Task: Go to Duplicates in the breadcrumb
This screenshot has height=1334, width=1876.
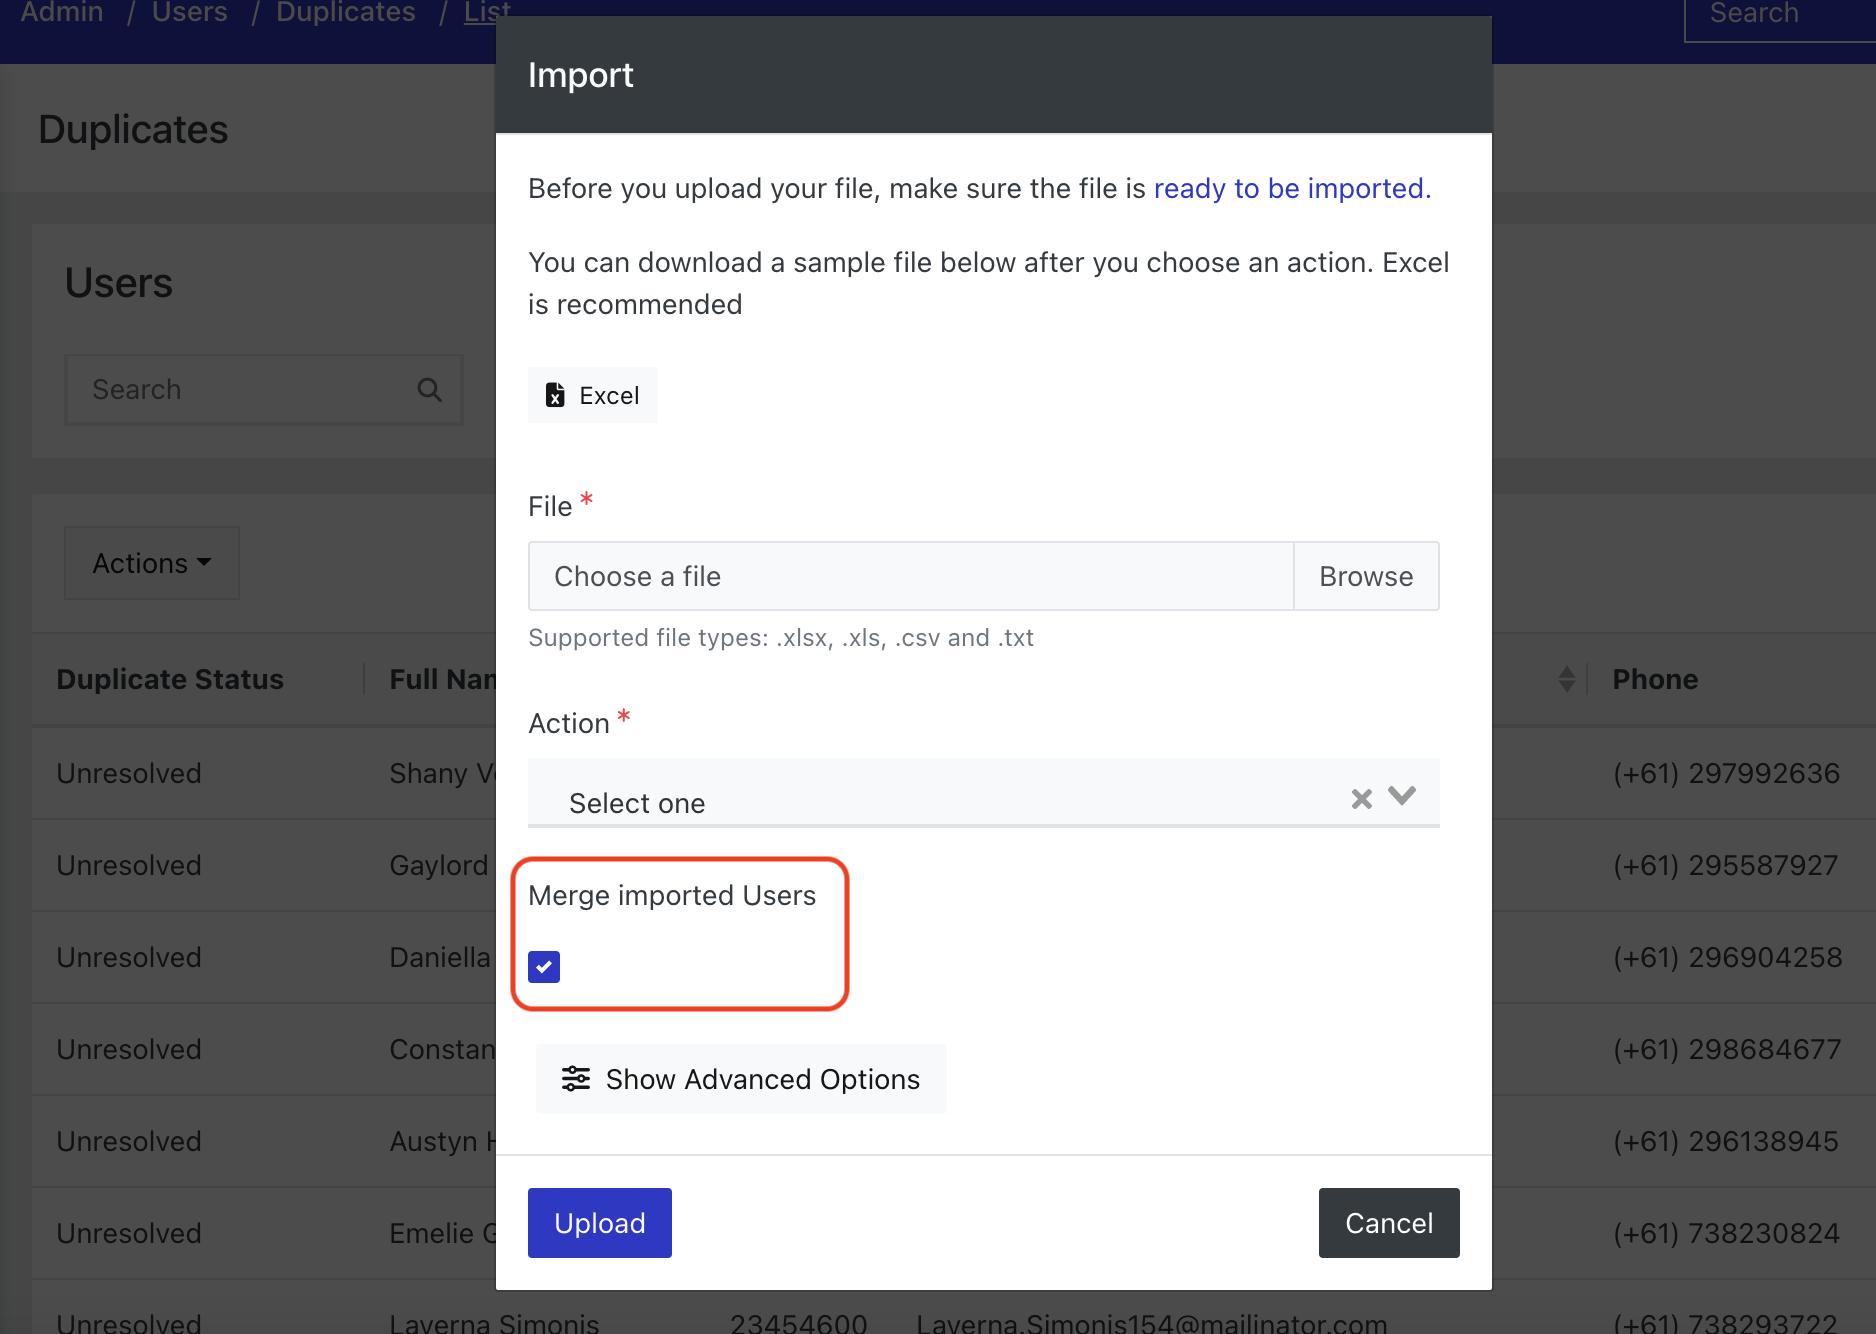Action: (346, 13)
